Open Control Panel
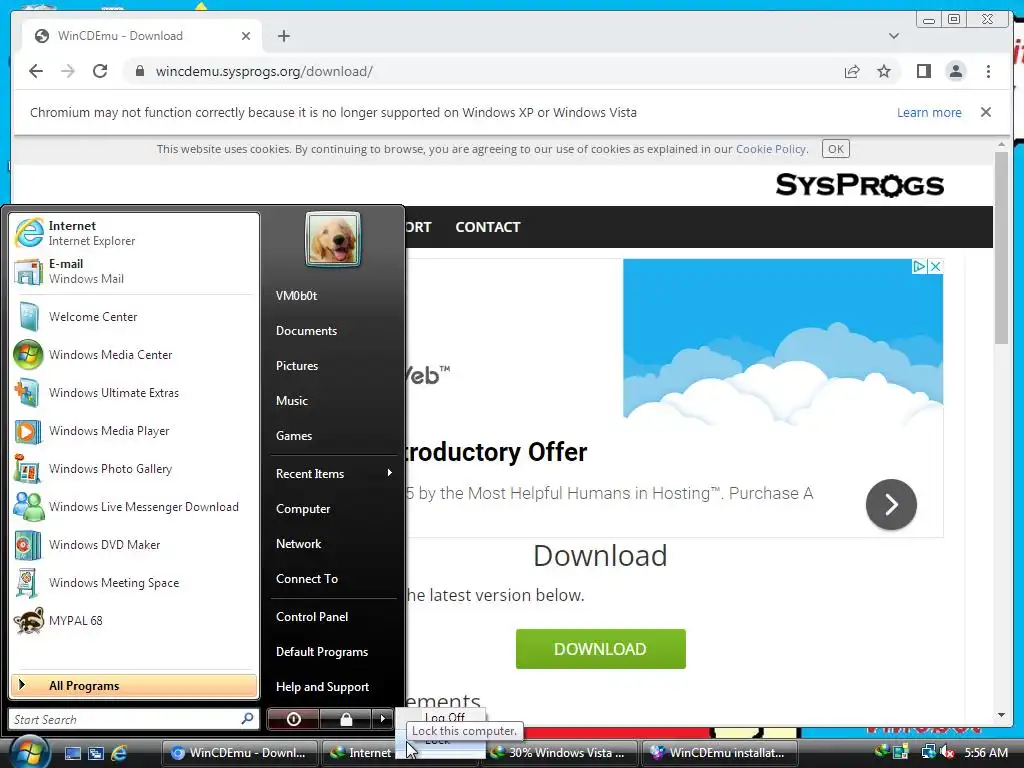Screen dimensions: 1024x768 [x=312, y=616]
